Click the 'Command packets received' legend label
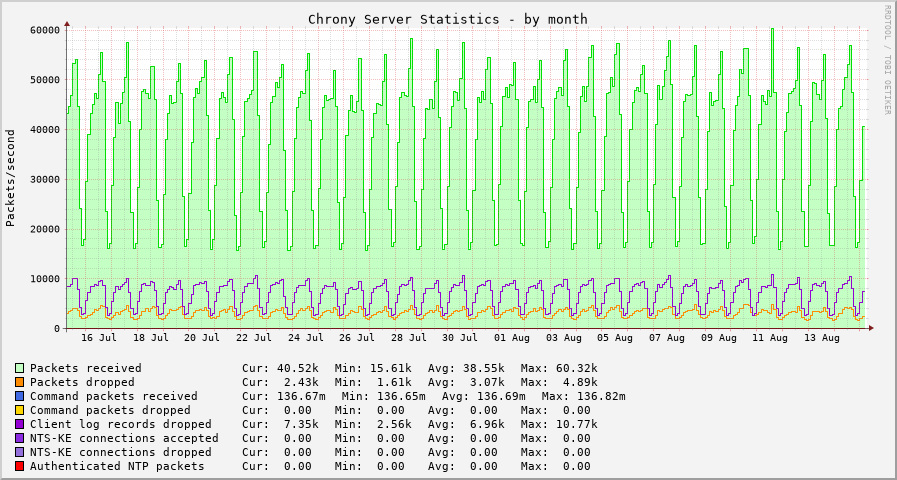 (x=114, y=396)
